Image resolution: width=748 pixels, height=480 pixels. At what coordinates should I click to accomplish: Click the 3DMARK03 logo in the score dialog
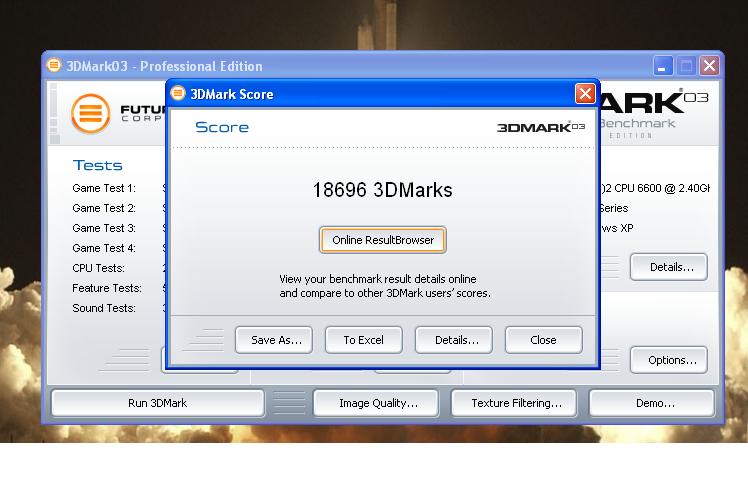(540, 127)
